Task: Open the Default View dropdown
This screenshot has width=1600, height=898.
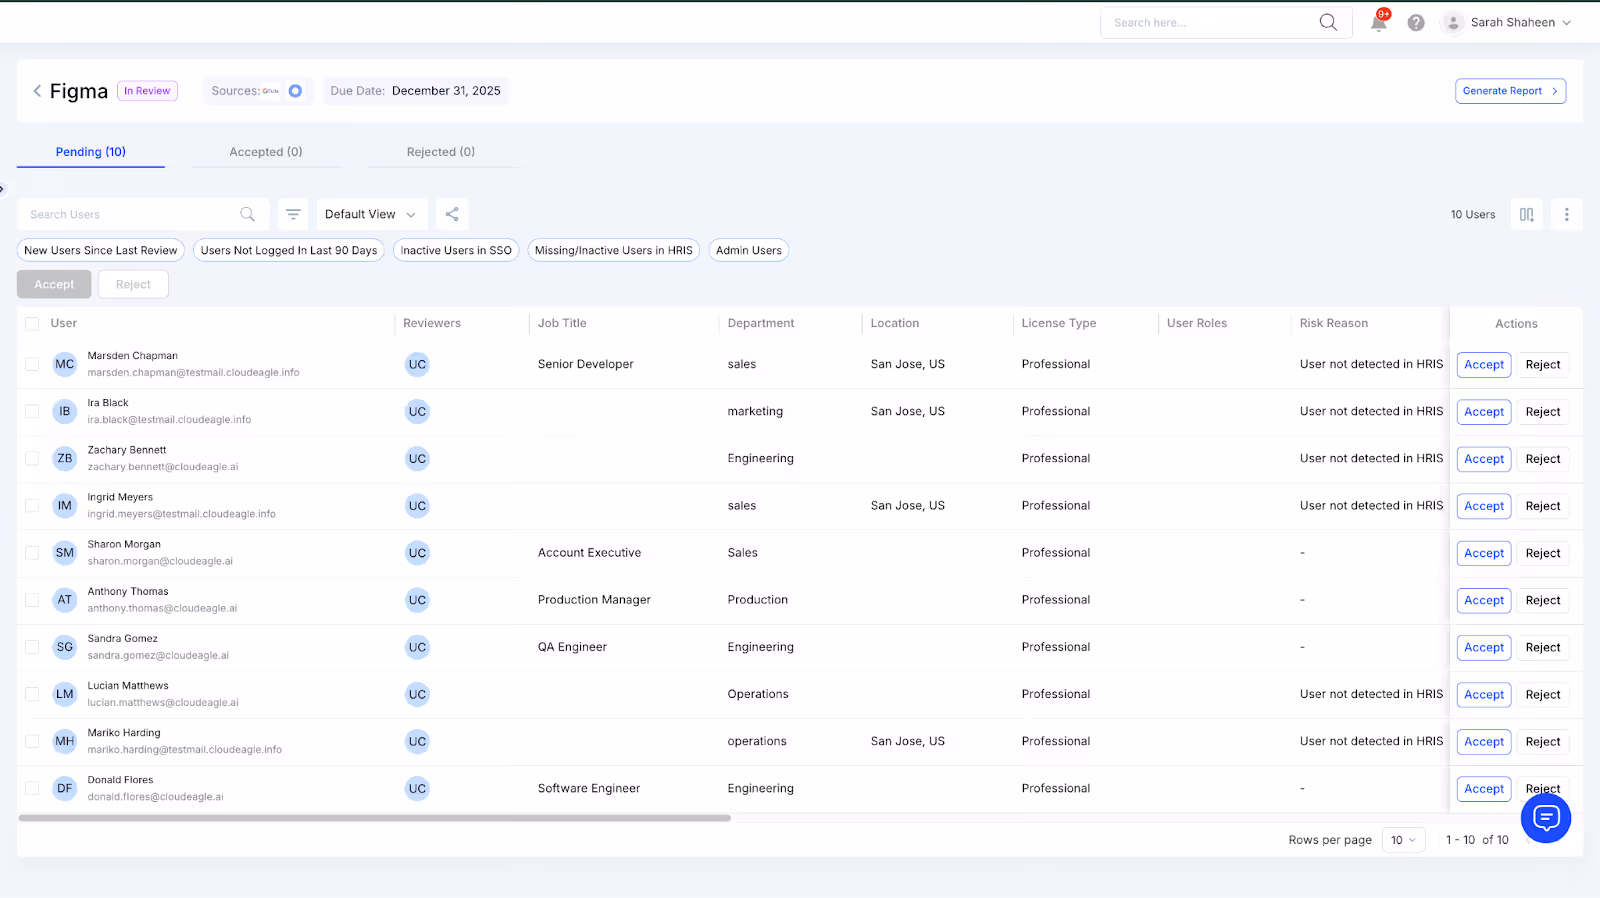Action: (x=371, y=214)
